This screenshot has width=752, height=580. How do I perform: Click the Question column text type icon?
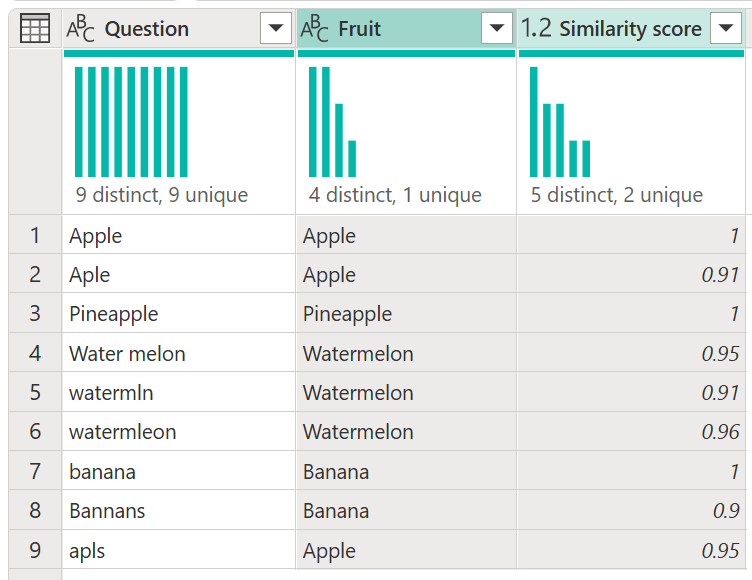(81, 29)
